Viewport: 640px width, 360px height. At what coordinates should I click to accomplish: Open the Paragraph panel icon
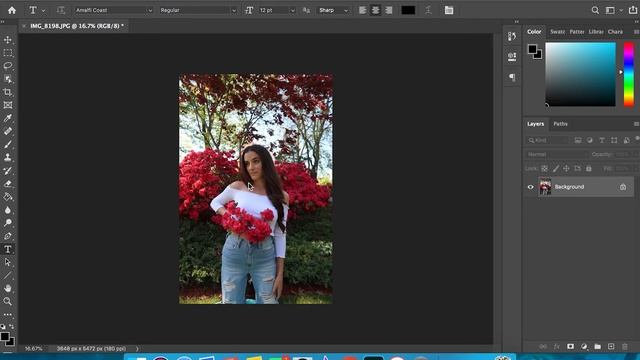point(512,77)
